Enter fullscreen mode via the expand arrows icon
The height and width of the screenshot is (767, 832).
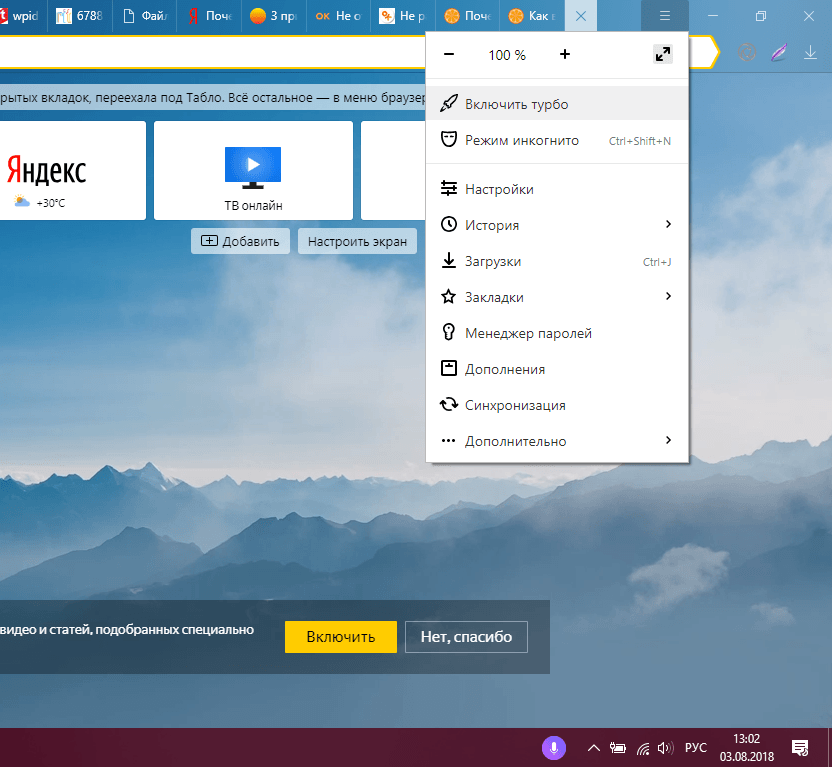pos(663,54)
